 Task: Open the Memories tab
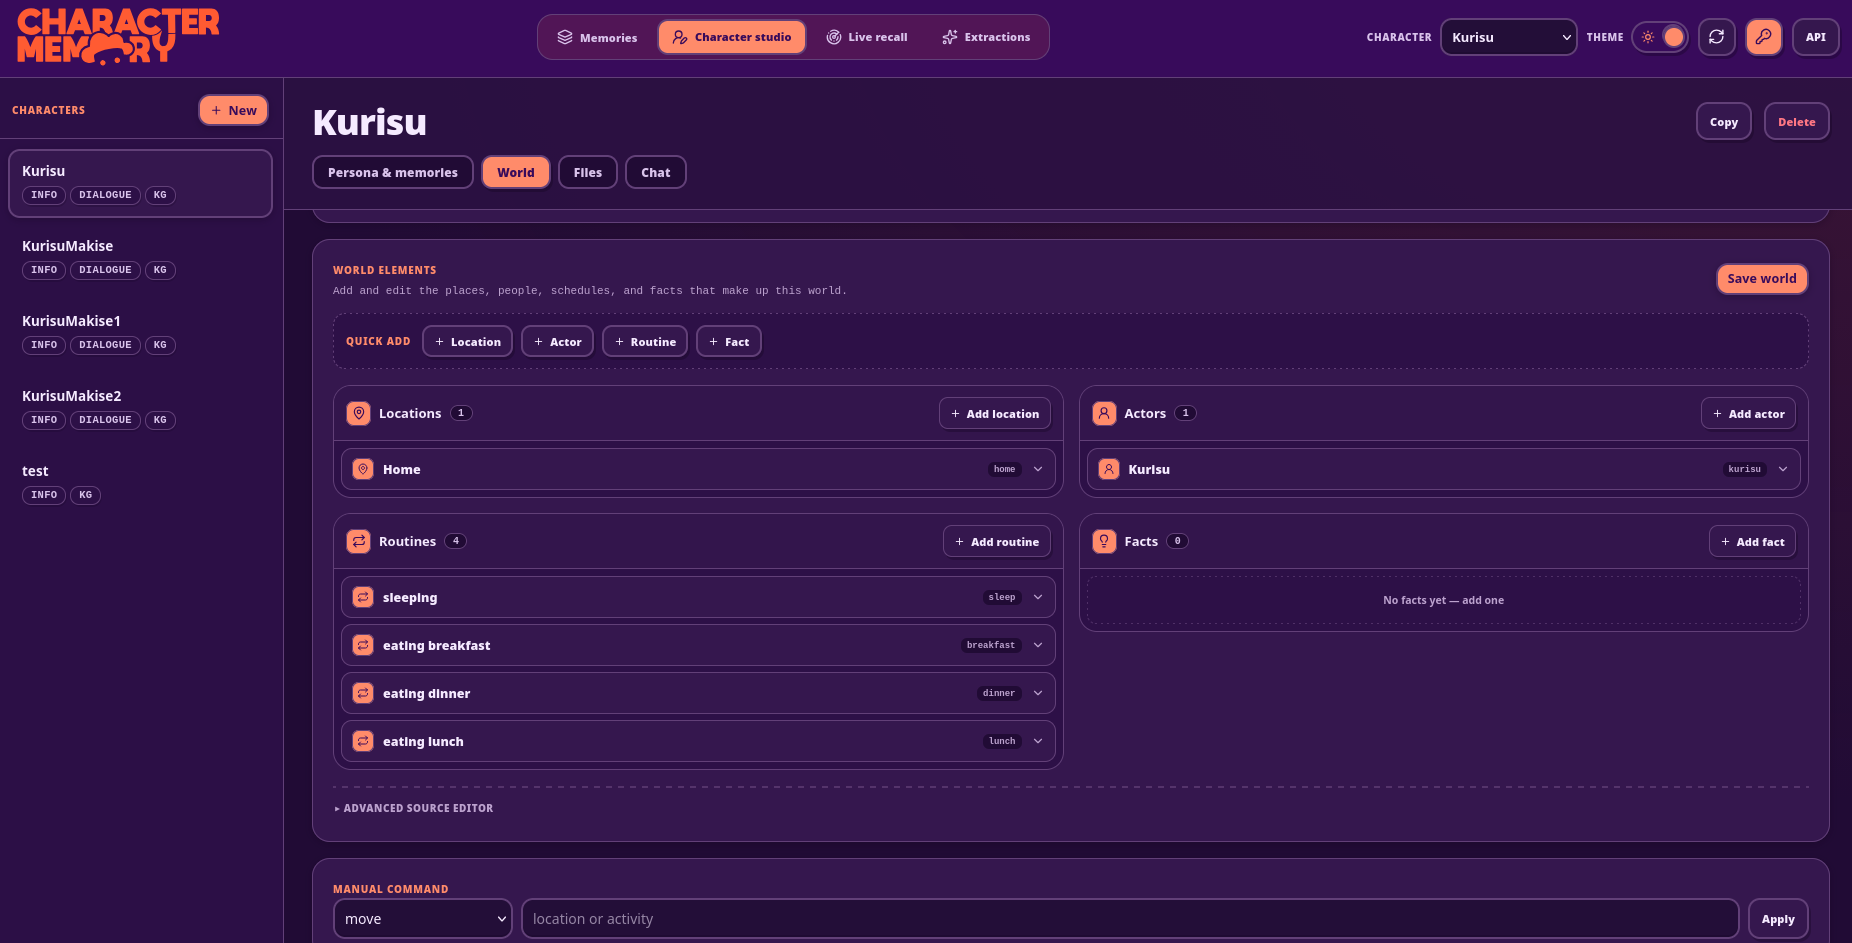coord(597,37)
